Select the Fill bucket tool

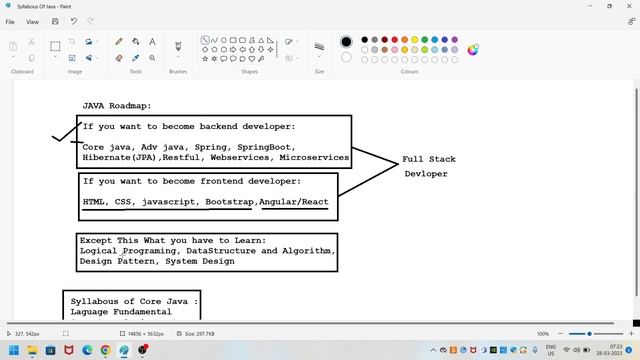pos(136,42)
